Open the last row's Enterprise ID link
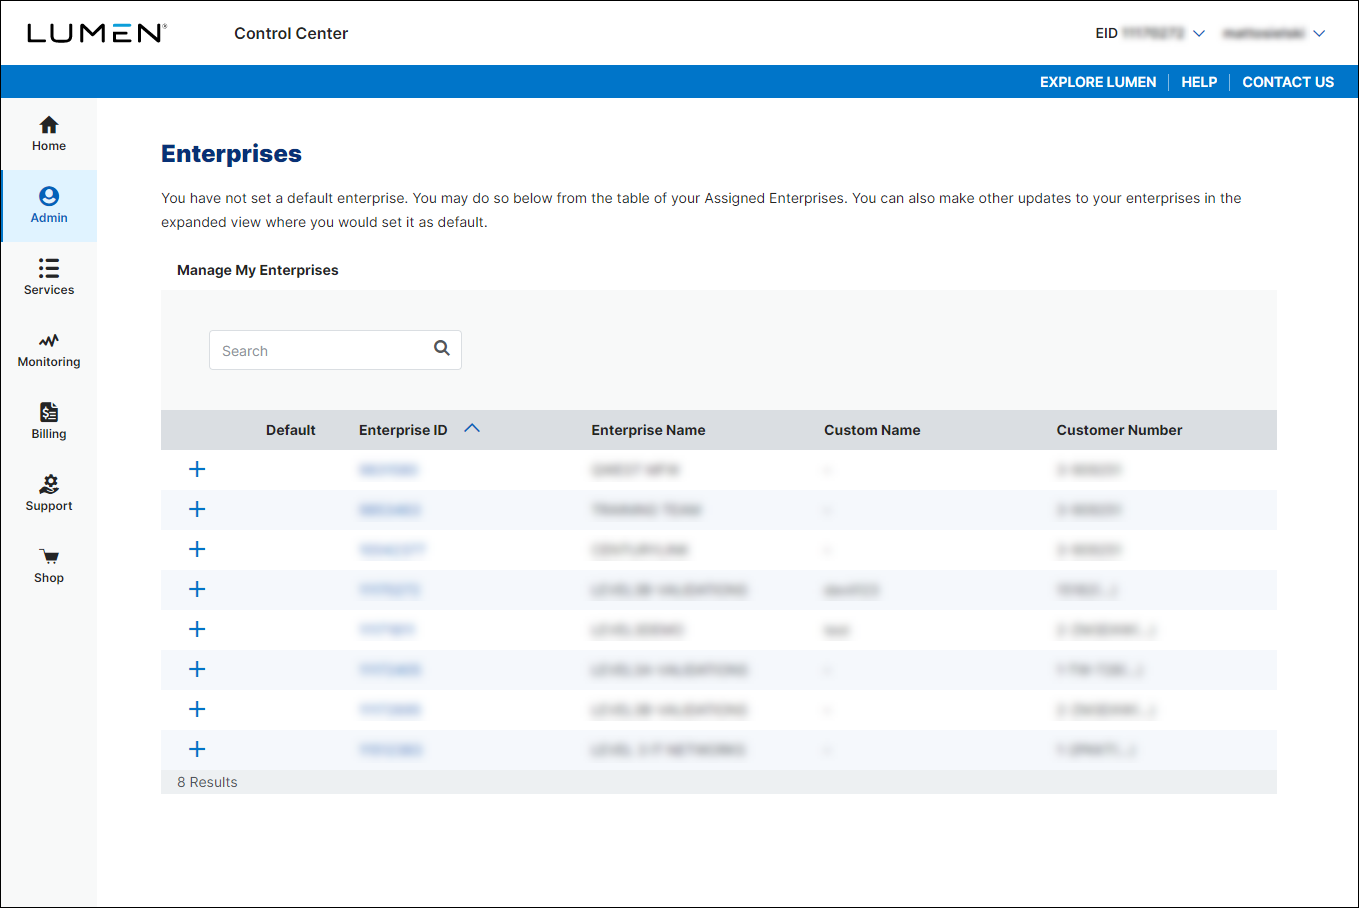This screenshot has width=1359, height=908. coord(390,750)
